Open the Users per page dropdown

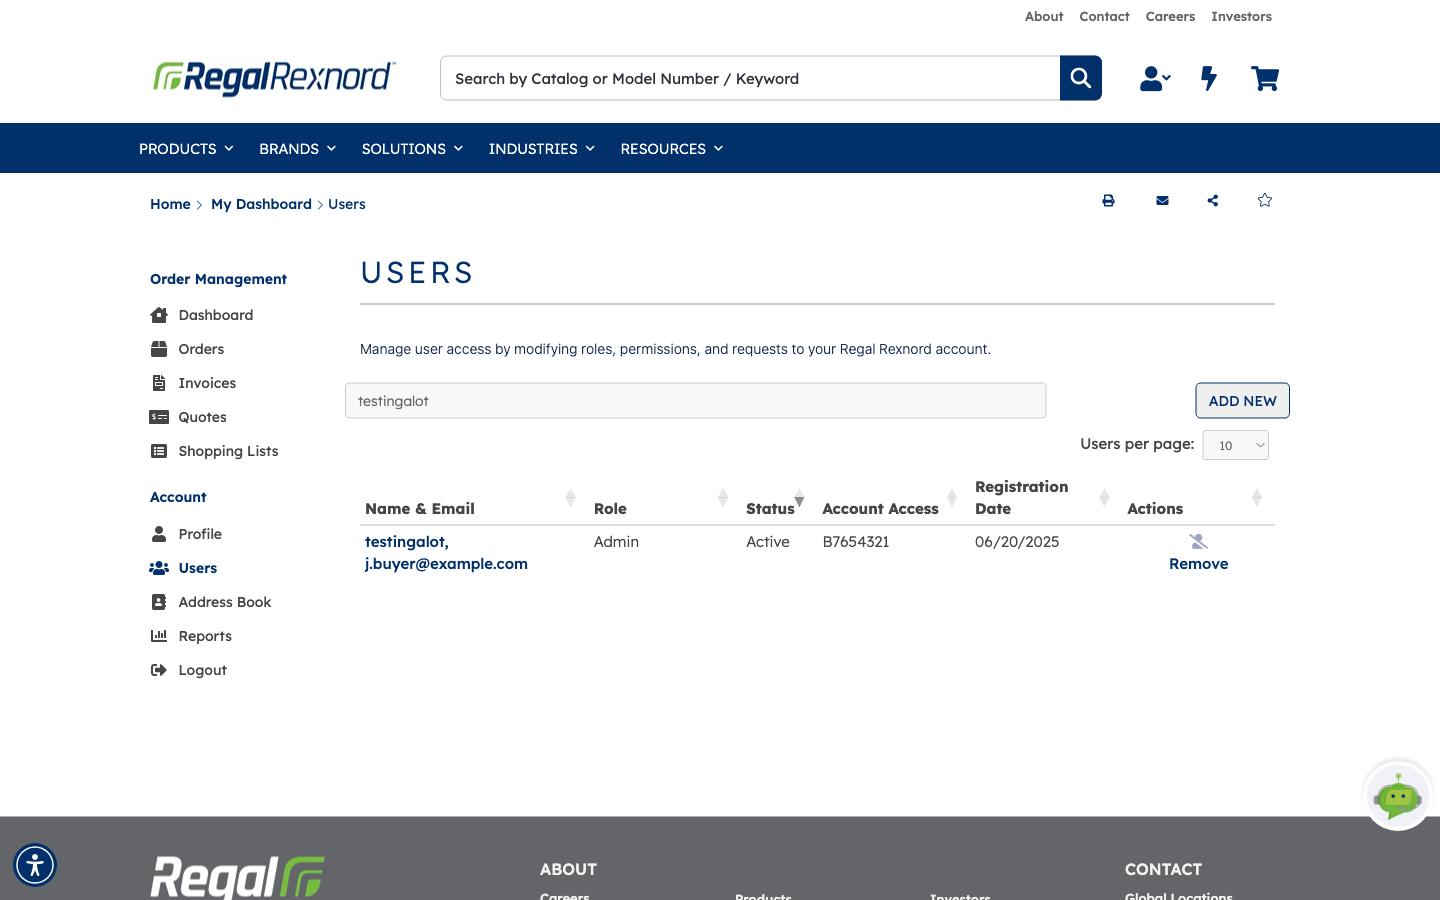click(x=1235, y=446)
